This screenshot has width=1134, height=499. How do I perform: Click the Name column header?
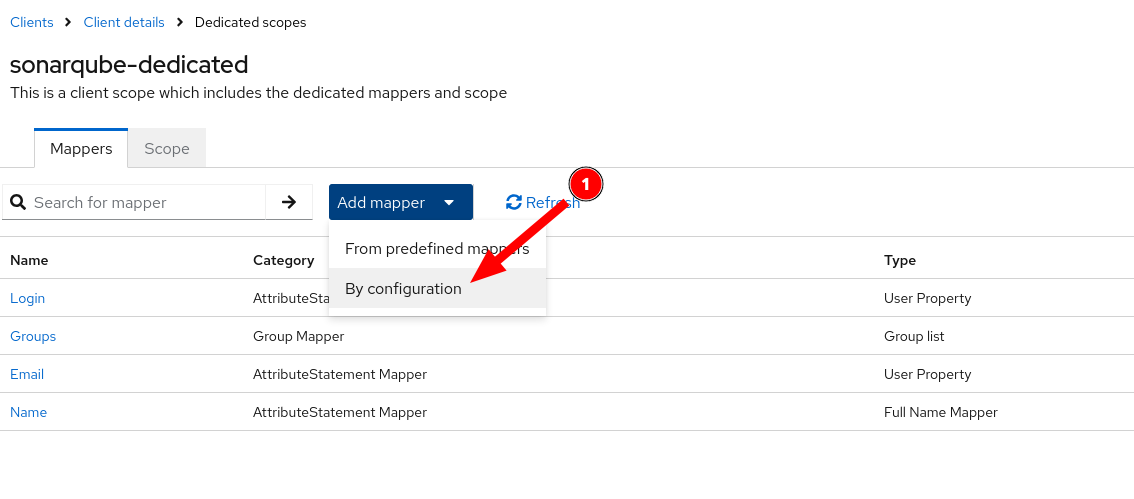pos(29,260)
